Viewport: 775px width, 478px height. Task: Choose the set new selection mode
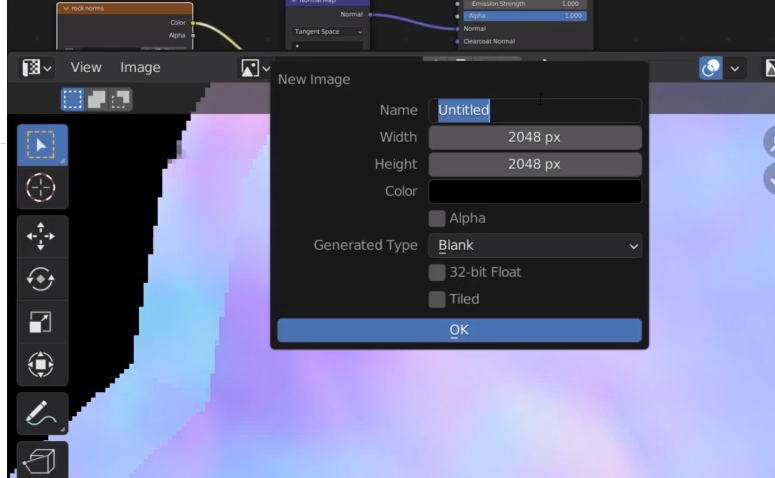[73, 99]
